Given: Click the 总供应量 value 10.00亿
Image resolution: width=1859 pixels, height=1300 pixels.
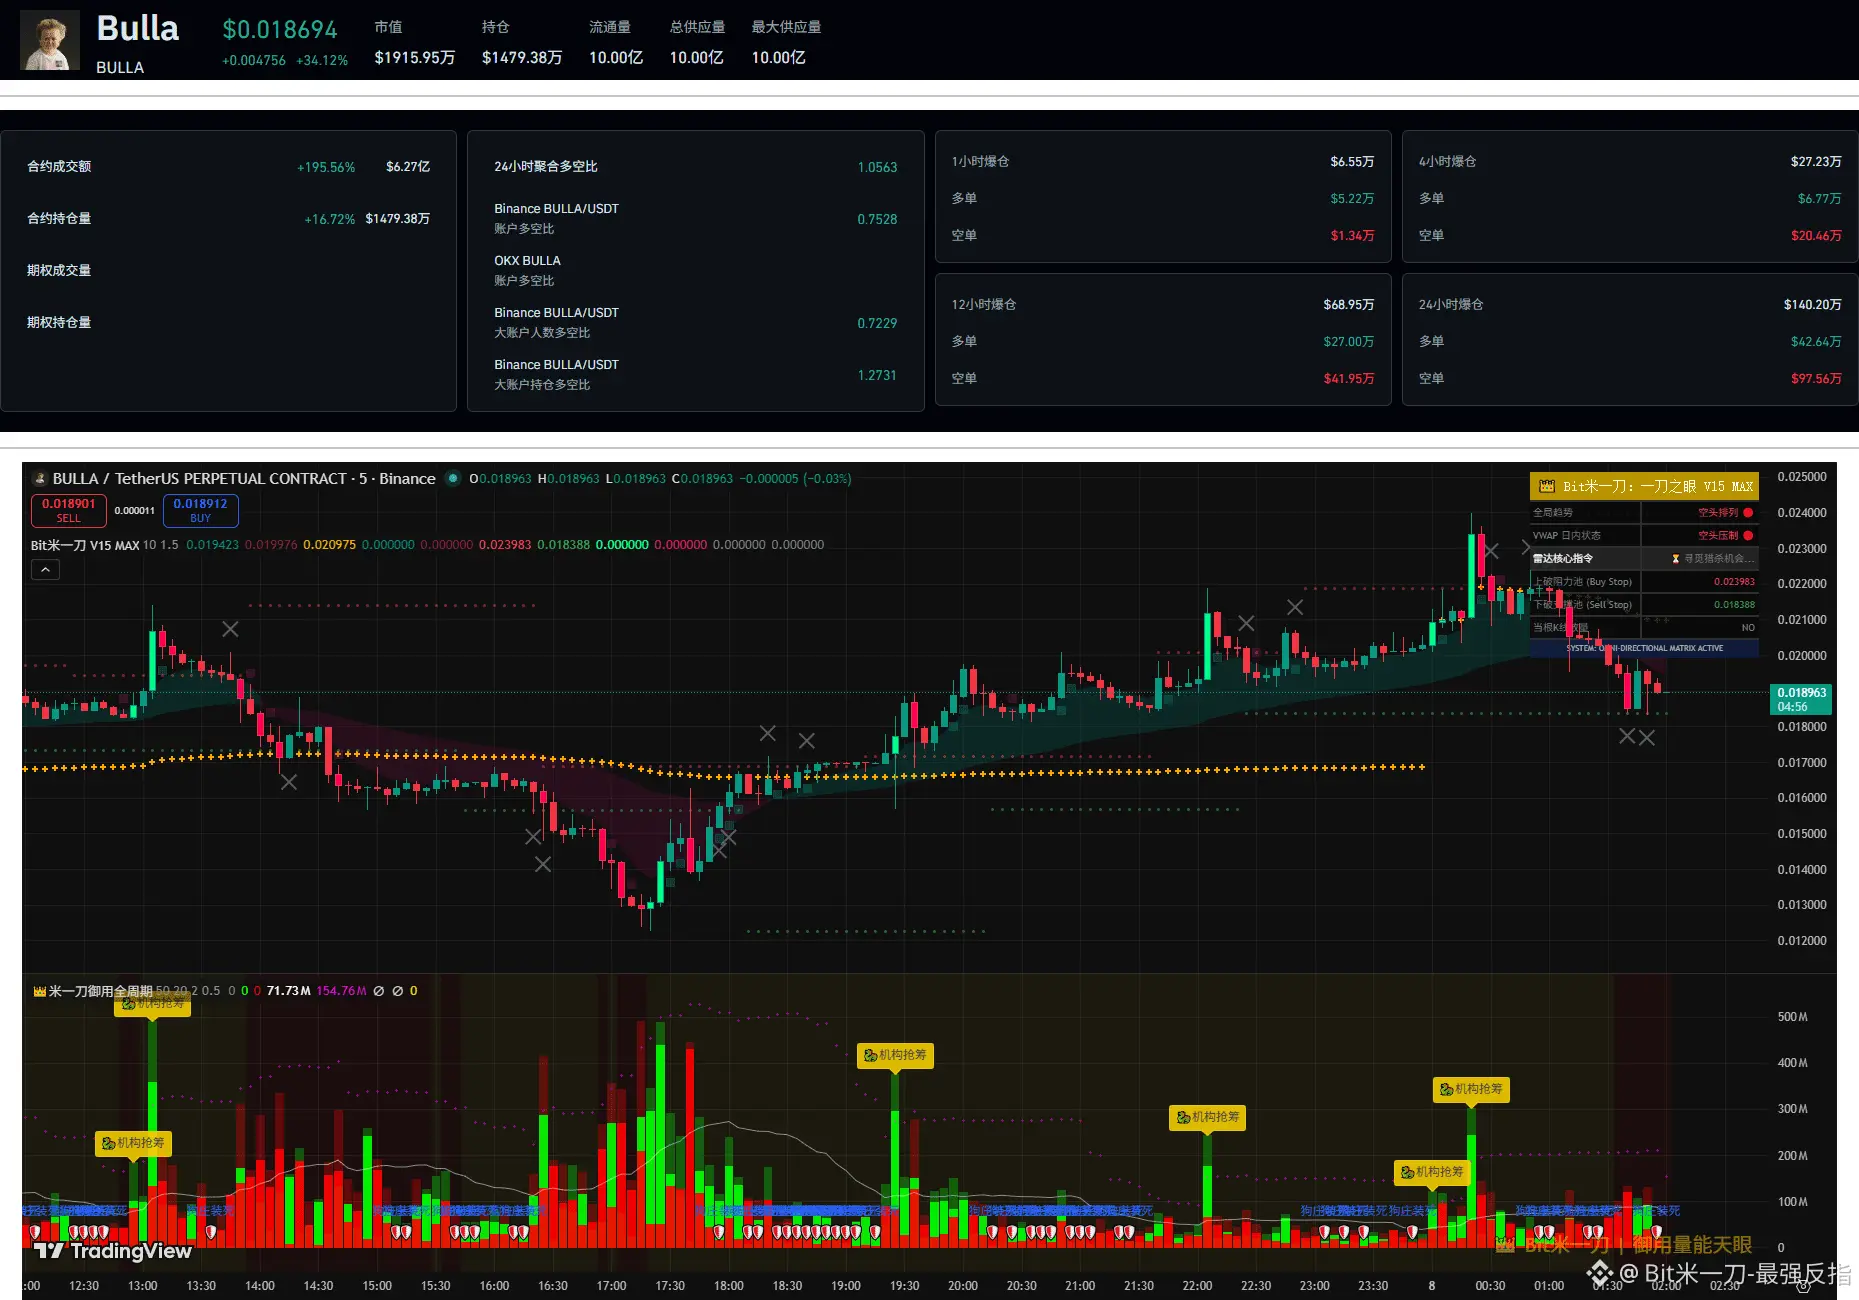Looking at the screenshot, I should coord(697,57).
